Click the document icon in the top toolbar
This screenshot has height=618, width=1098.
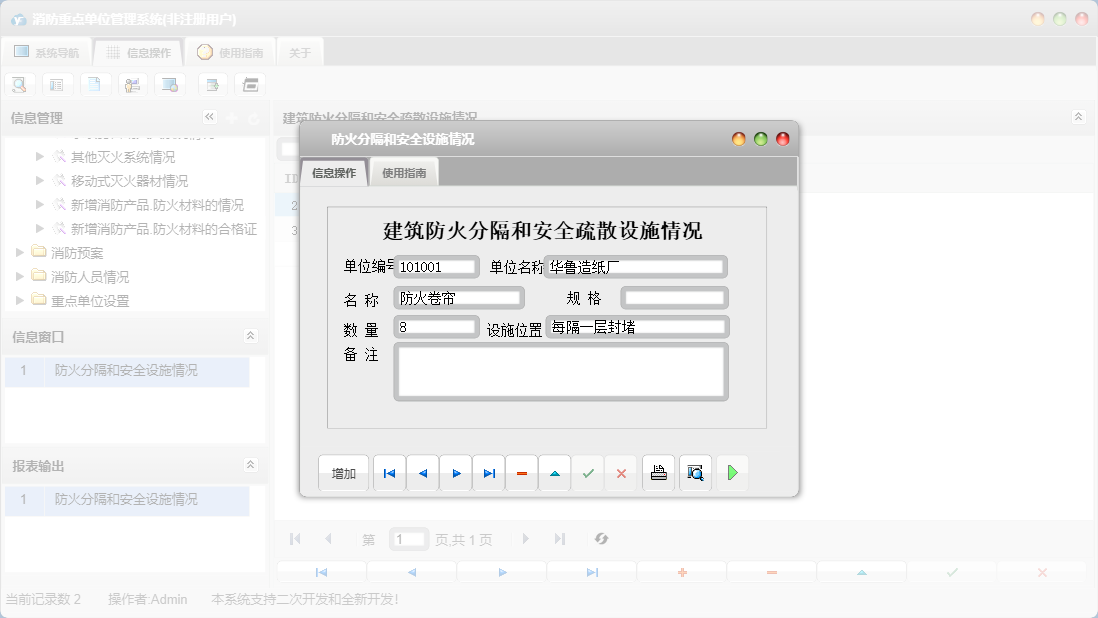point(95,84)
